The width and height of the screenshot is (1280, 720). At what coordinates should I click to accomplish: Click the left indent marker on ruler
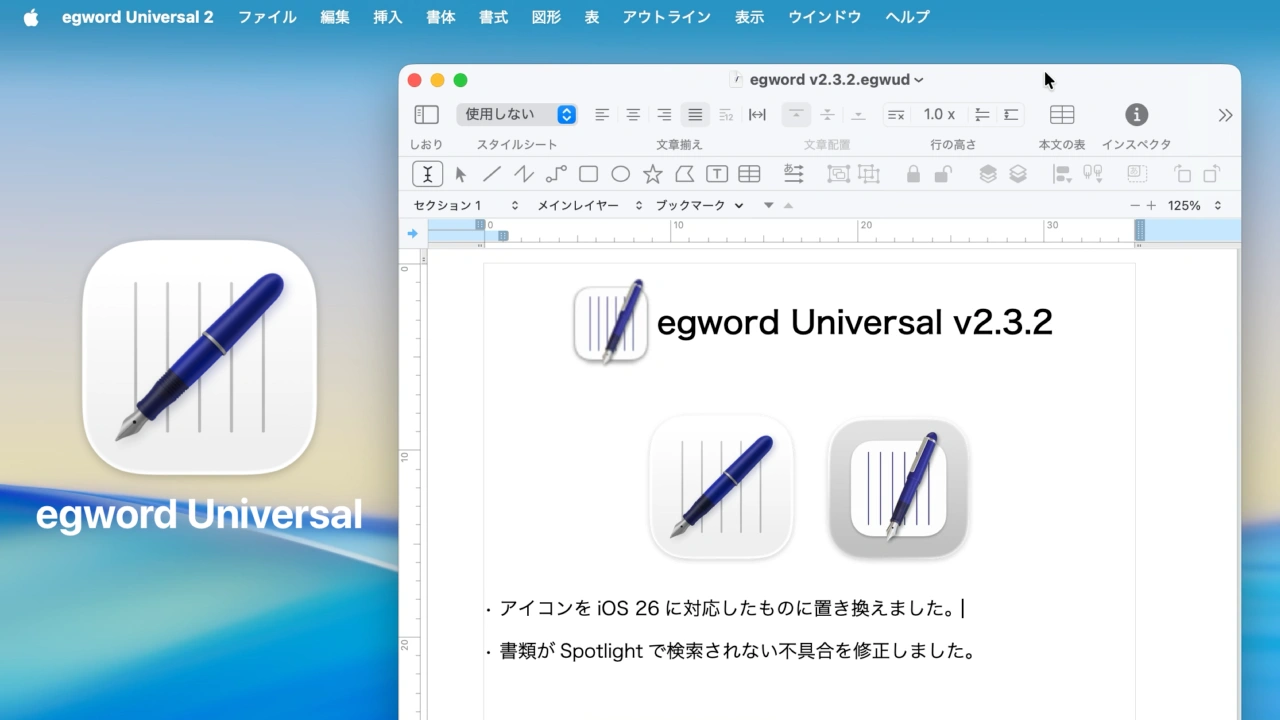point(503,236)
